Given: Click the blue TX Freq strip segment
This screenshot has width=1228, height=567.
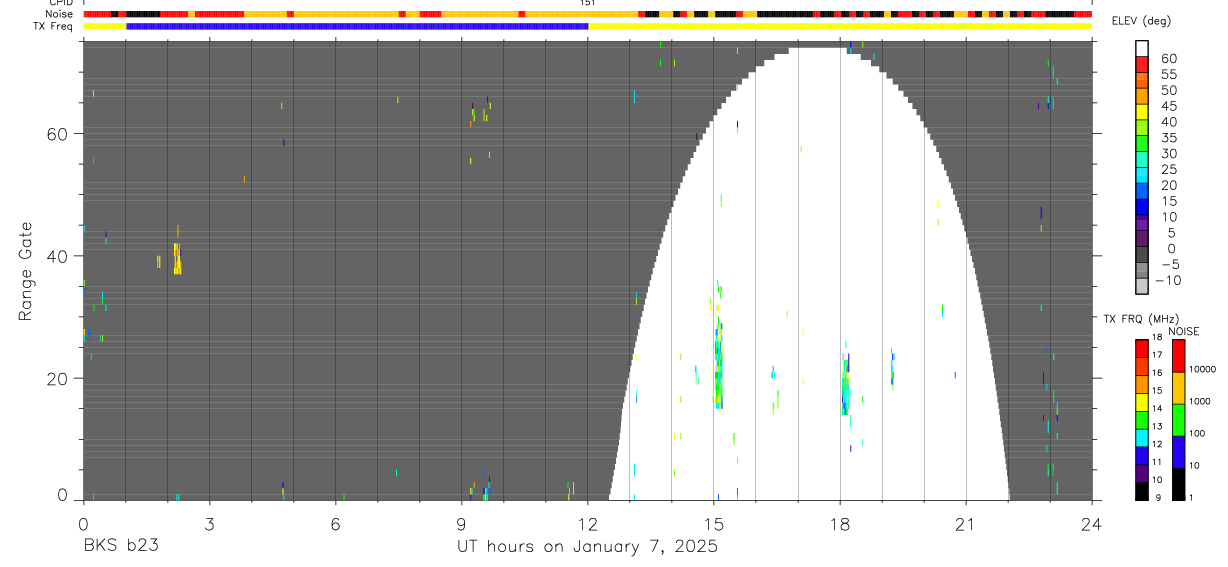Looking at the screenshot, I should 357,26.
